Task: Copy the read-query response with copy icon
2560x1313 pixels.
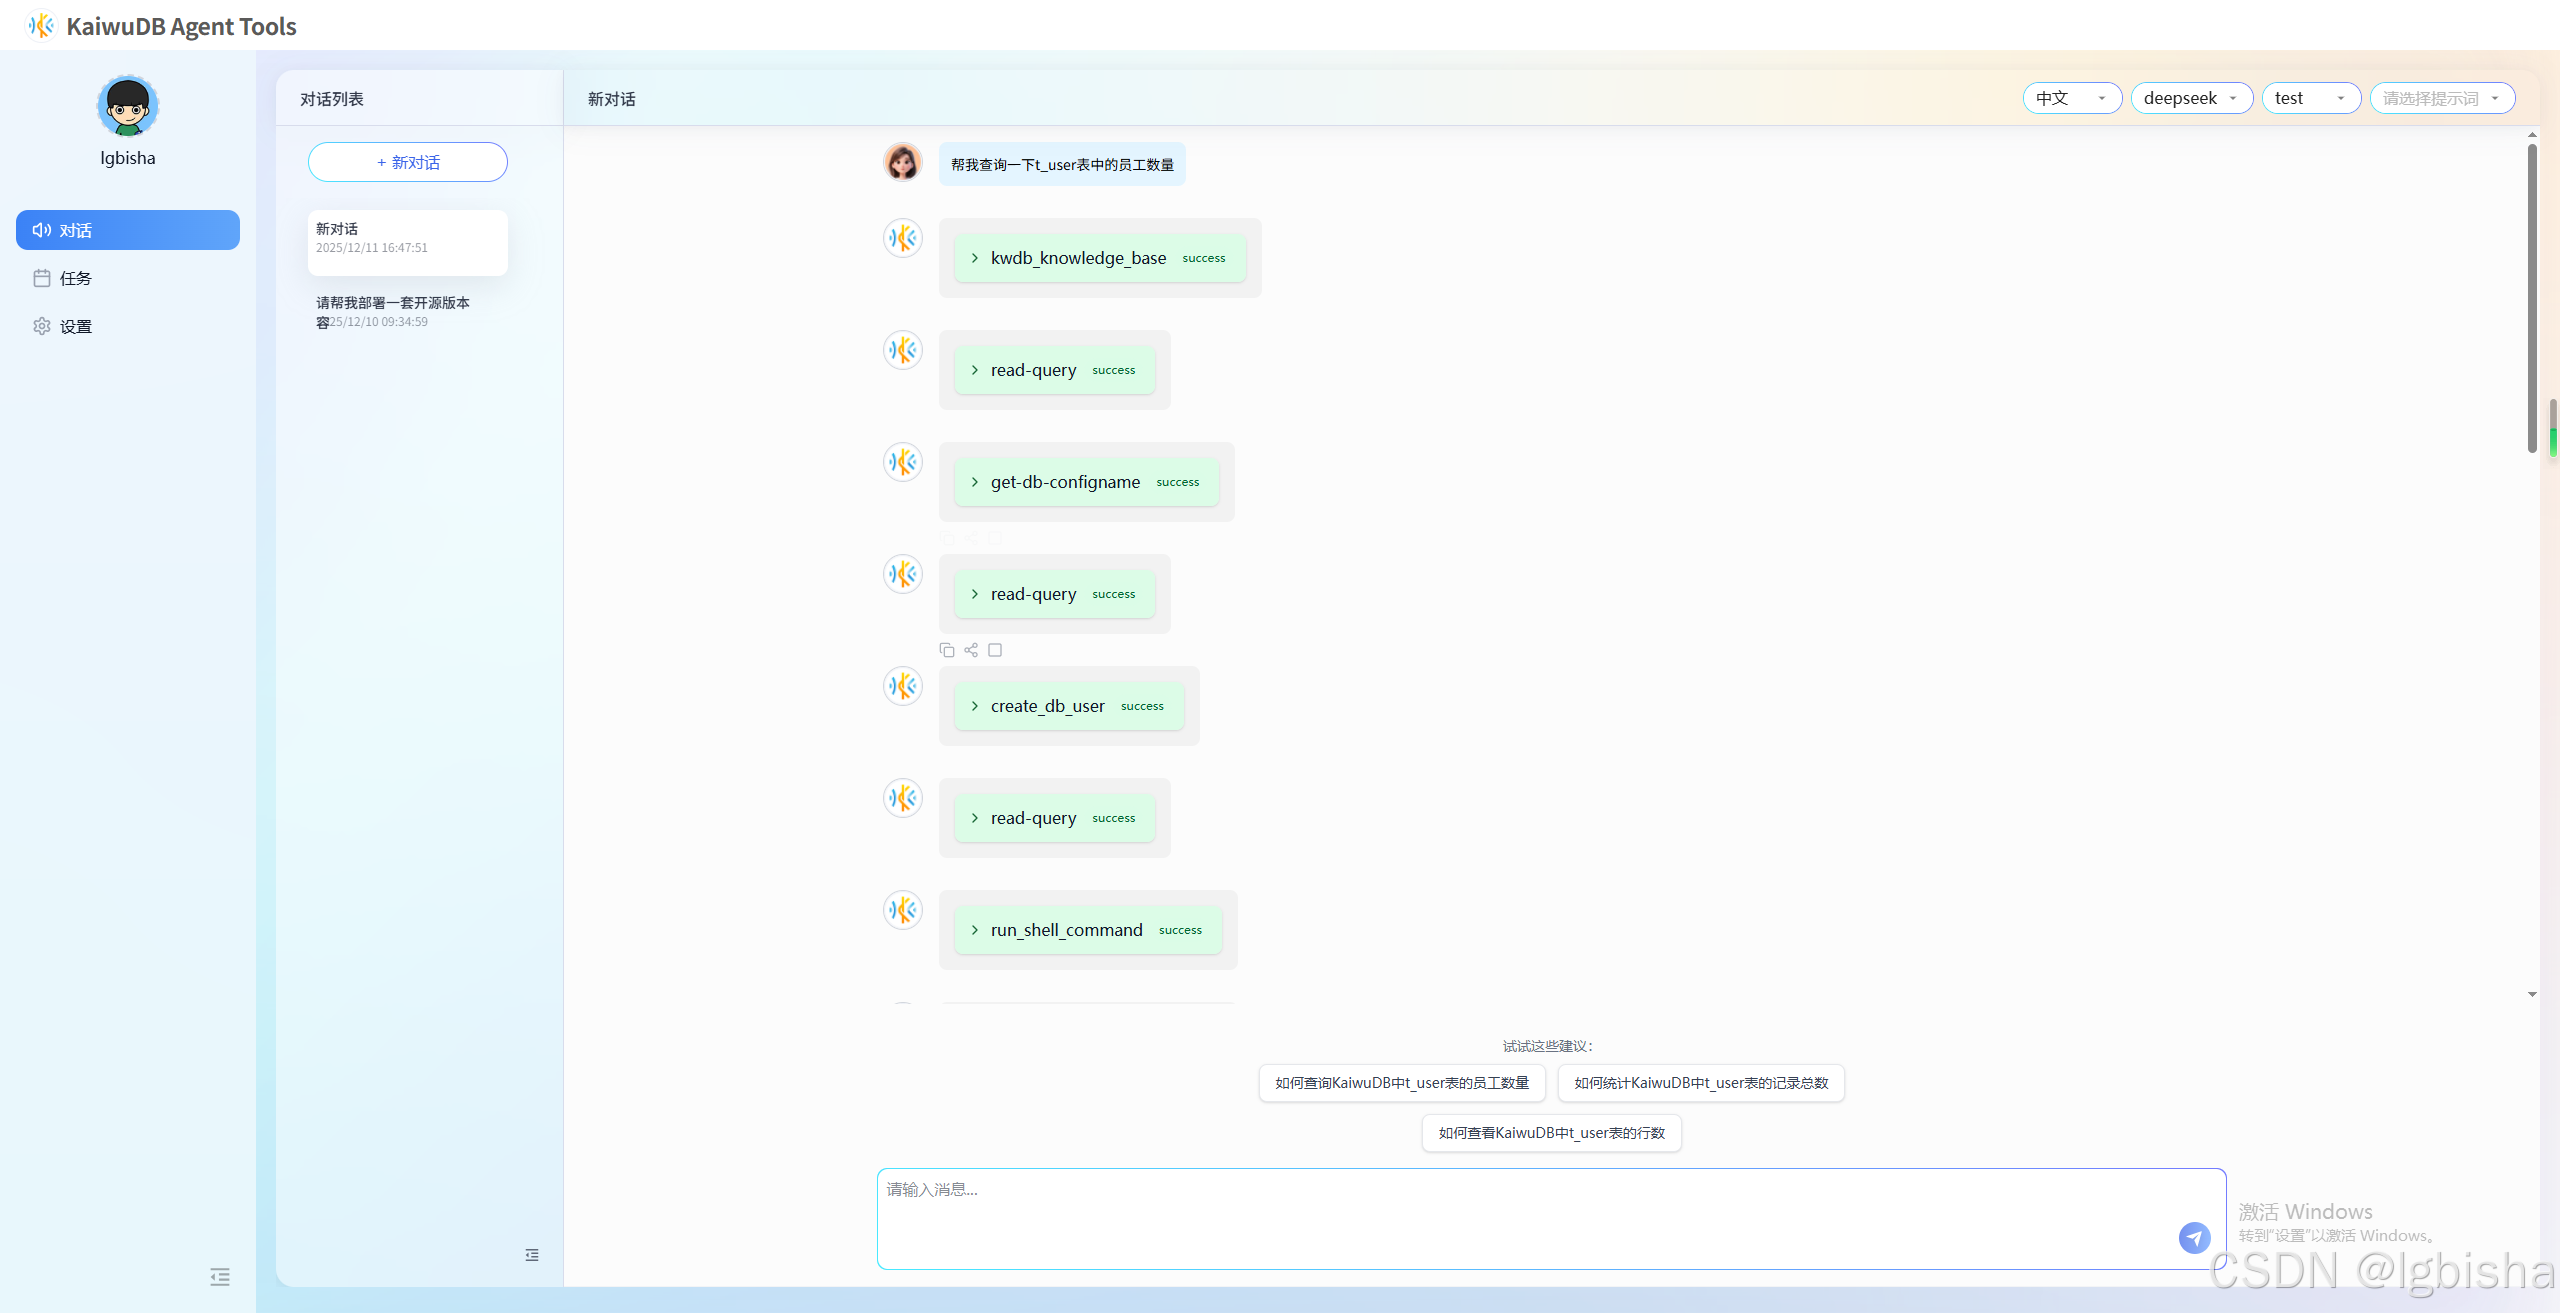Action: point(946,650)
